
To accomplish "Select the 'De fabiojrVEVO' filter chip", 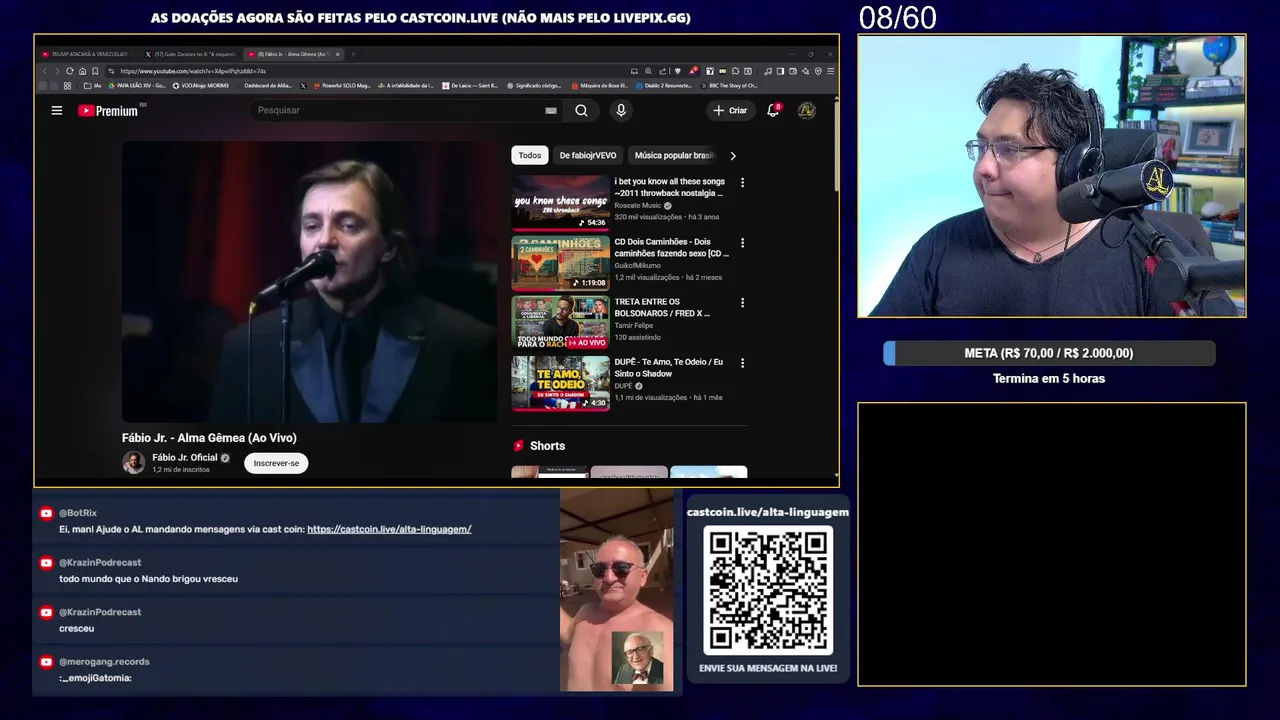I will (588, 155).
